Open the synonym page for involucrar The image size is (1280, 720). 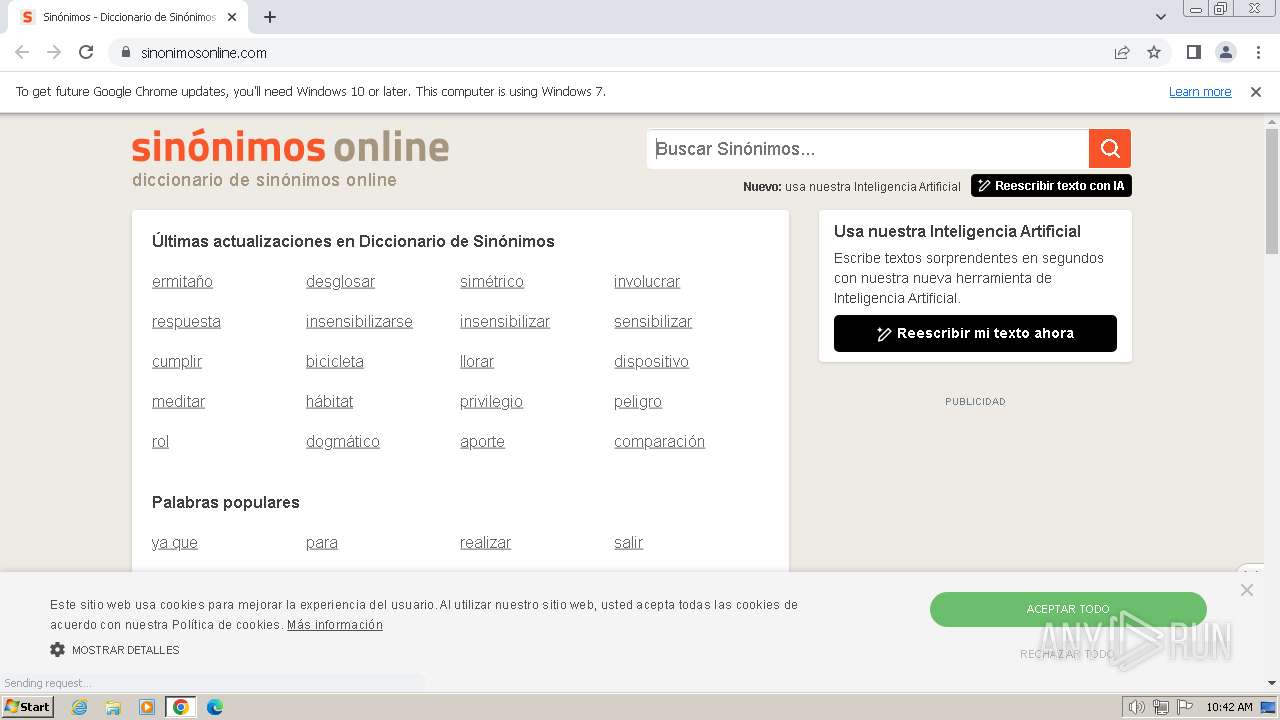pos(647,282)
